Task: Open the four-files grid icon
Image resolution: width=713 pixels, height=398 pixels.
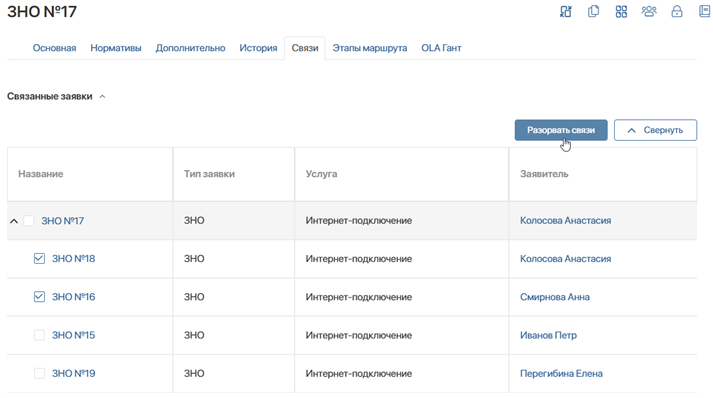Action: point(621,11)
